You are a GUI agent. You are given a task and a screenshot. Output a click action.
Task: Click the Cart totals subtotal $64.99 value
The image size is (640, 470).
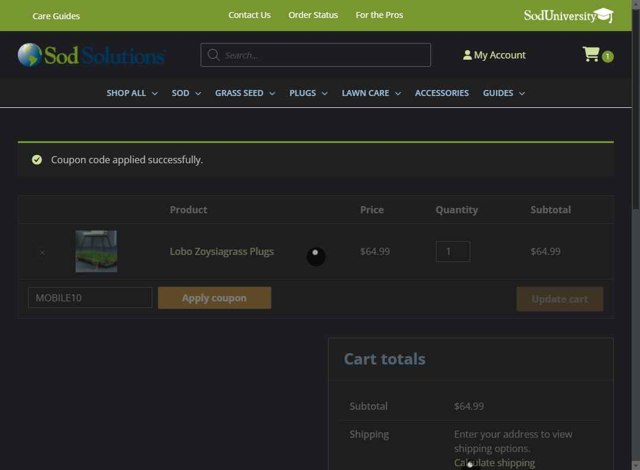[x=469, y=406]
